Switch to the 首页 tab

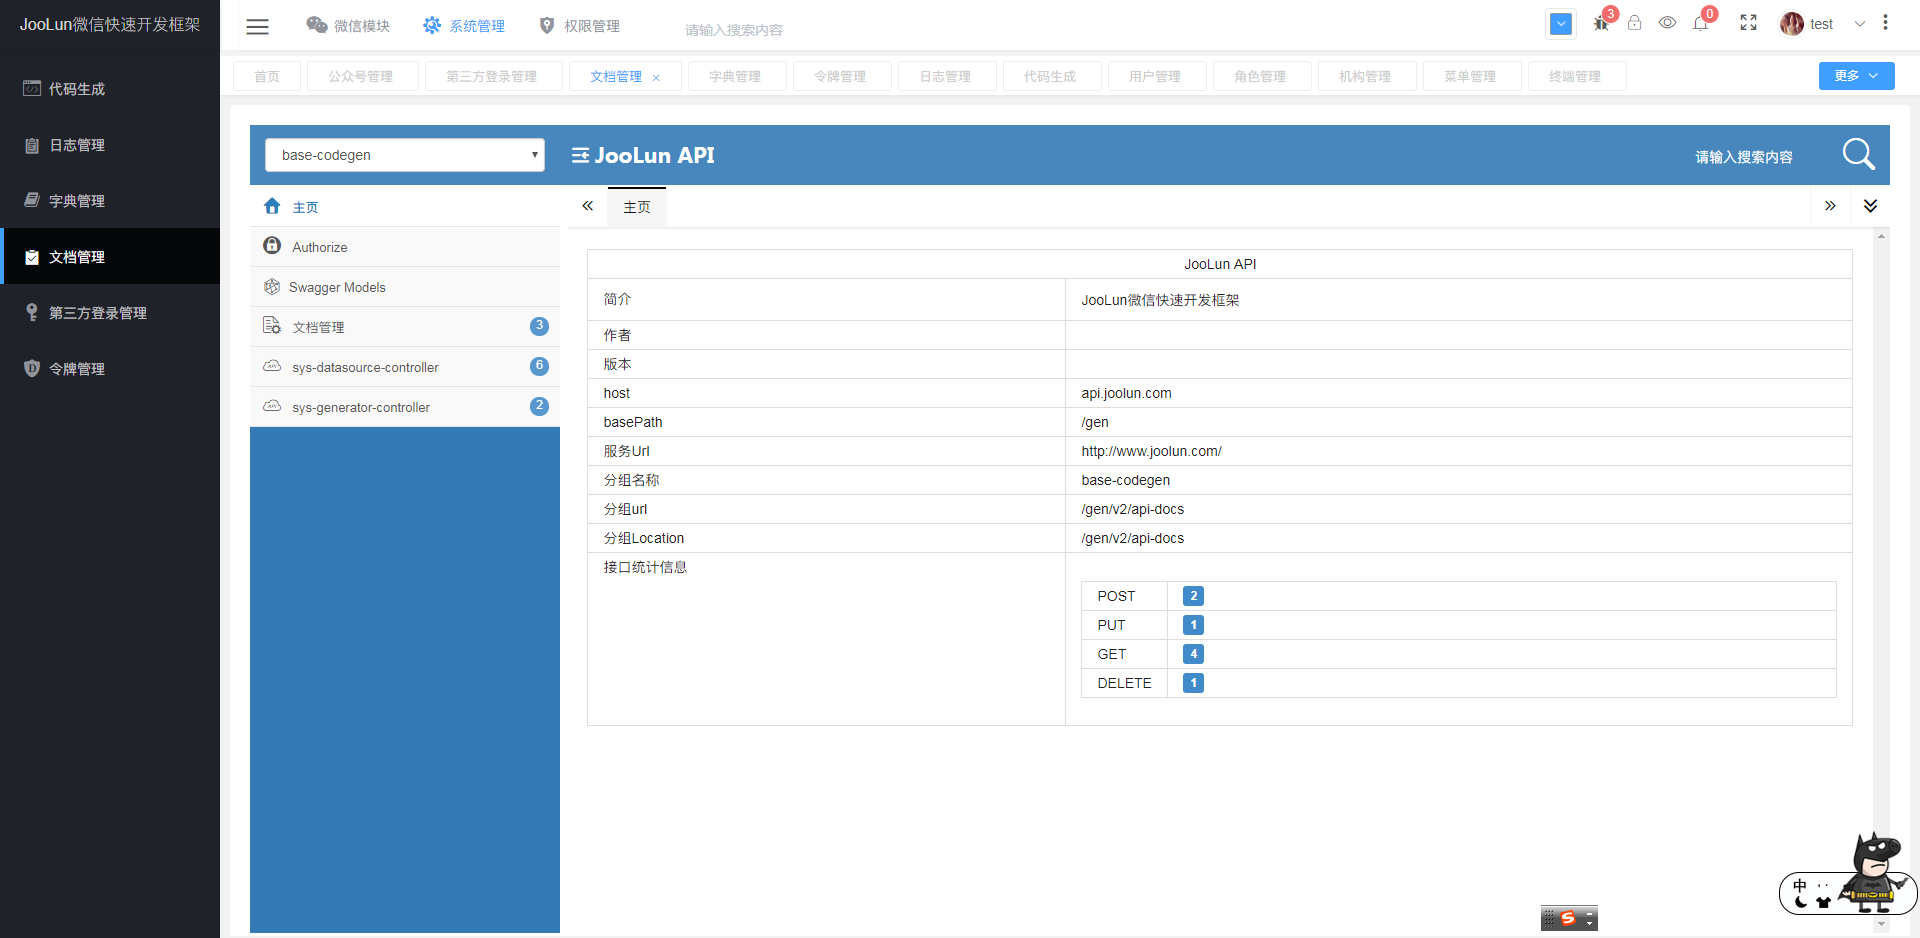coord(267,76)
